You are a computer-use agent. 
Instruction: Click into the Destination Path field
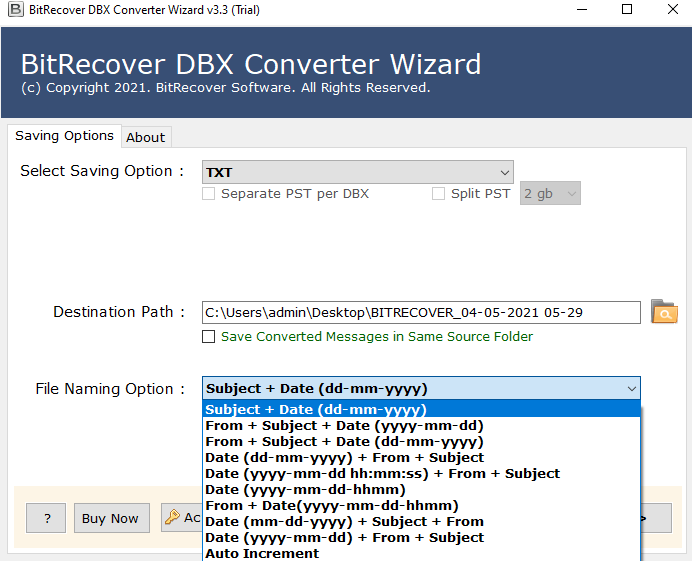tap(421, 313)
